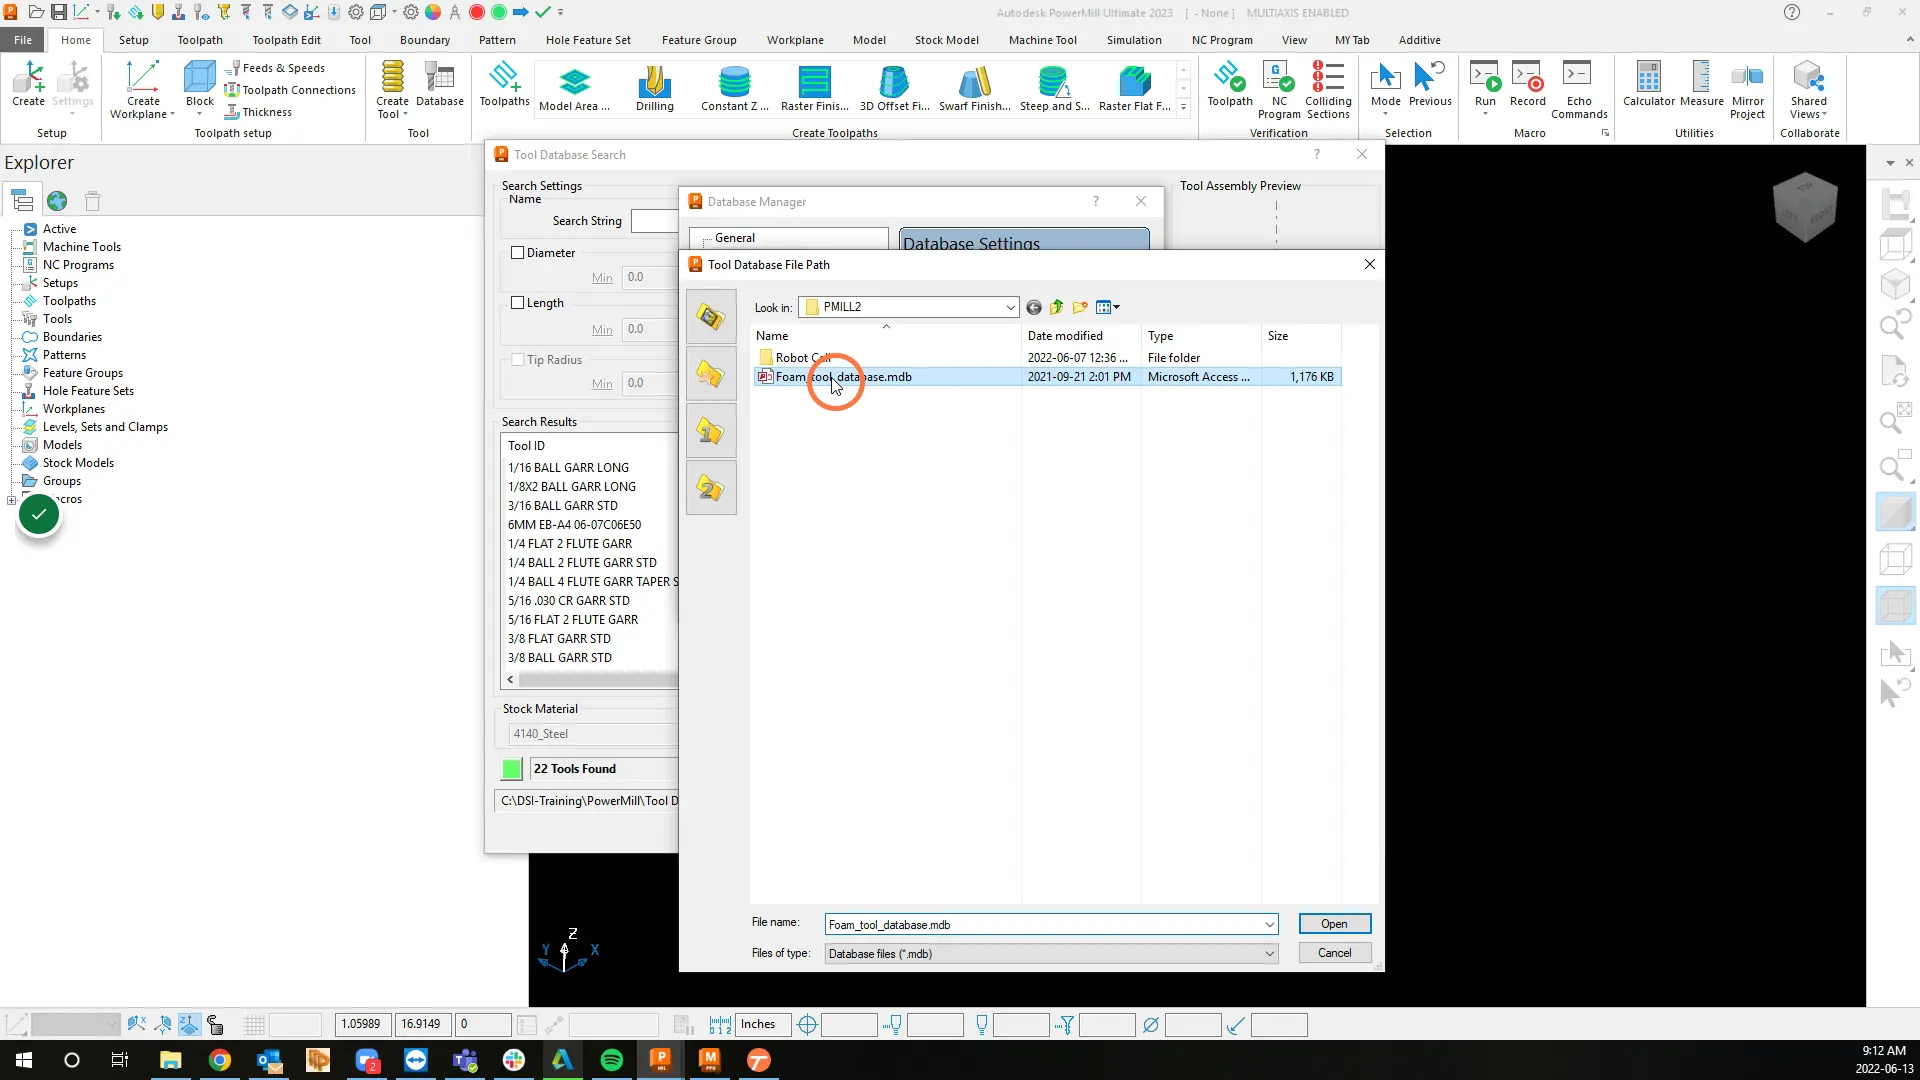The width and height of the screenshot is (1920, 1080).
Task: Open the Thickness settings
Action: 258,112
